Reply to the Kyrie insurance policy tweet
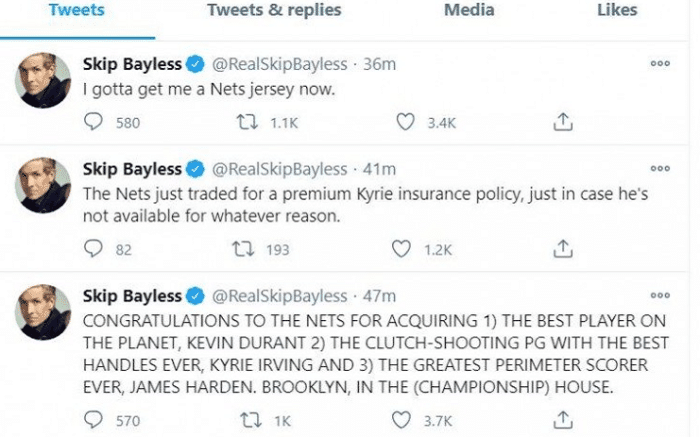The height and width of the screenshot is (437, 700). (x=93, y=249)
